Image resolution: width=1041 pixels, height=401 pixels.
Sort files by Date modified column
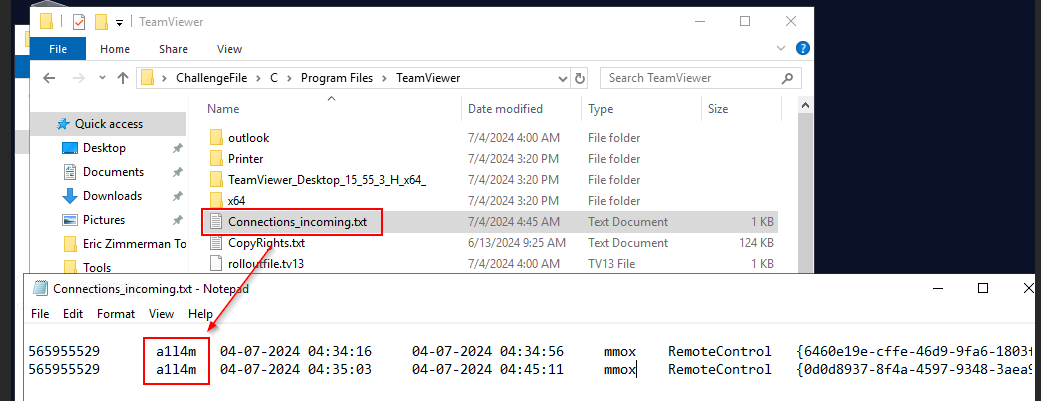tap(505, 109)
